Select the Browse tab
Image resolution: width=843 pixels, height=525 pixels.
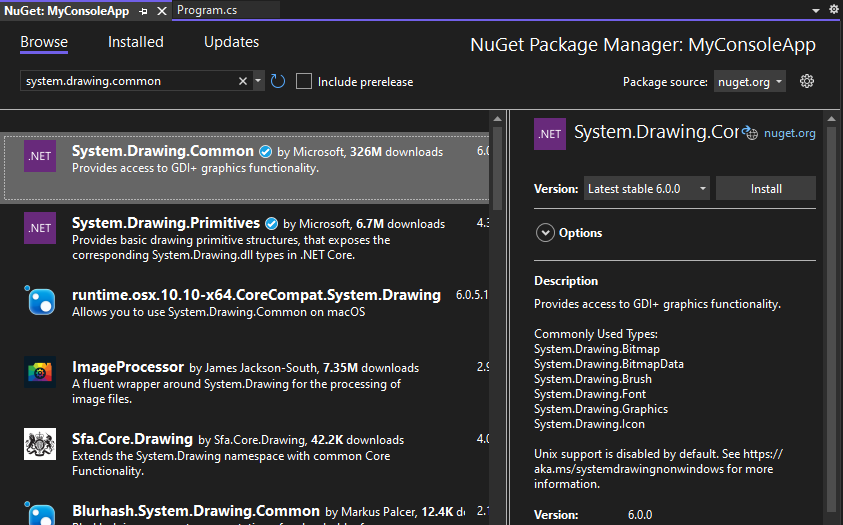point(44,42)
